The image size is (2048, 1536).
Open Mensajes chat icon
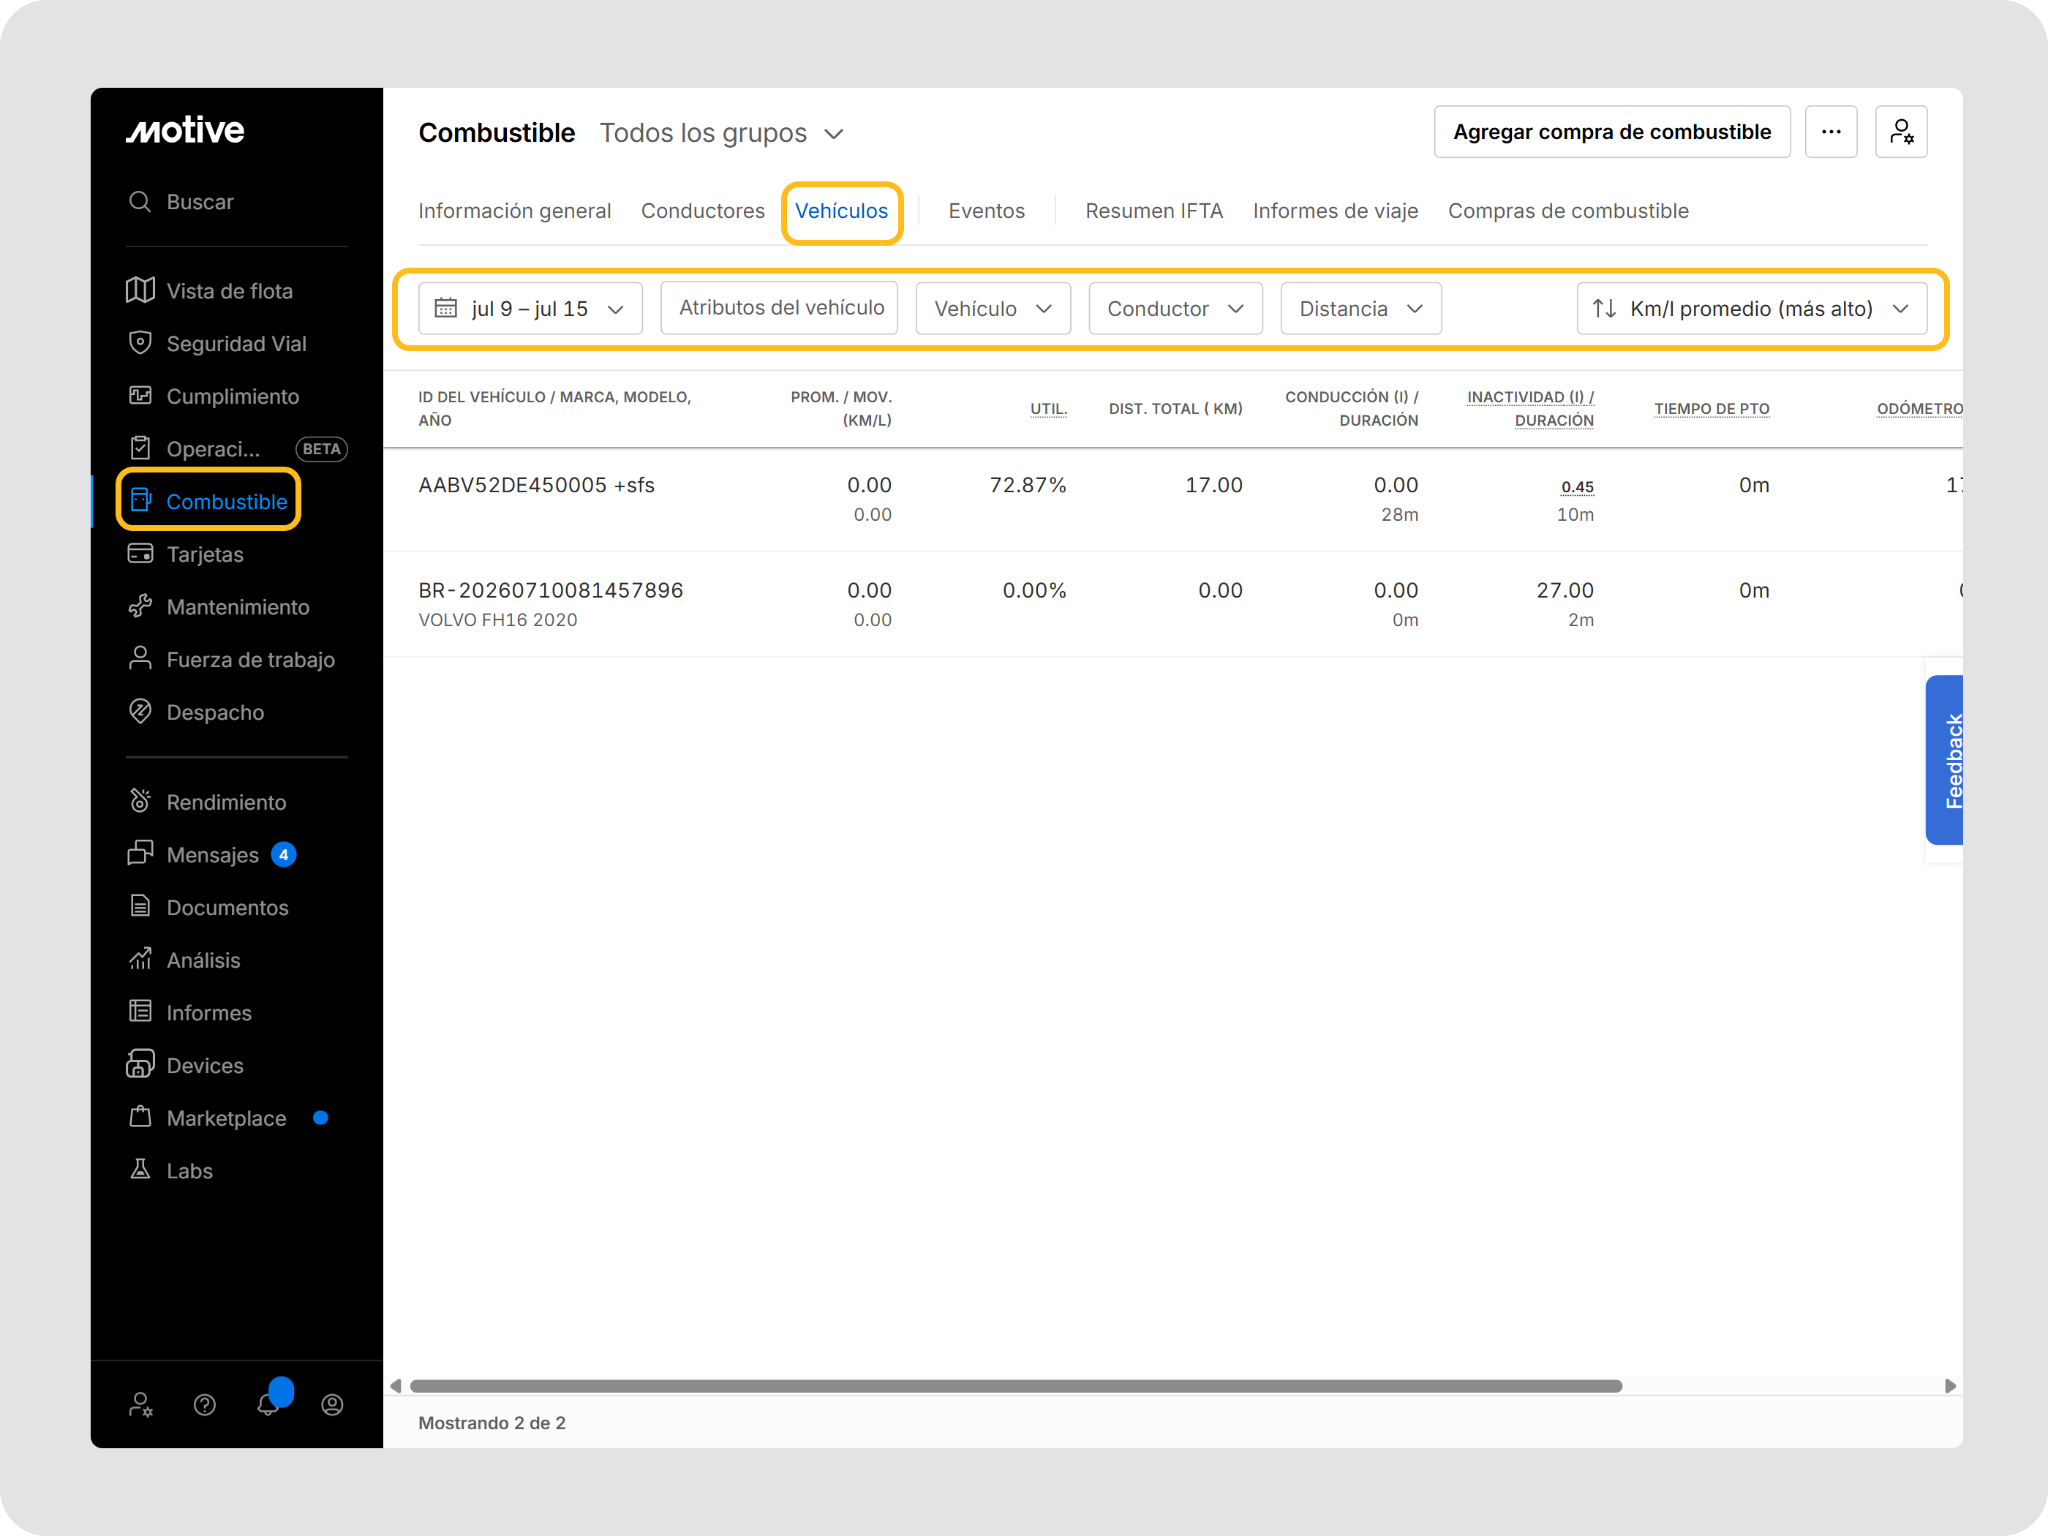[140, 855]
